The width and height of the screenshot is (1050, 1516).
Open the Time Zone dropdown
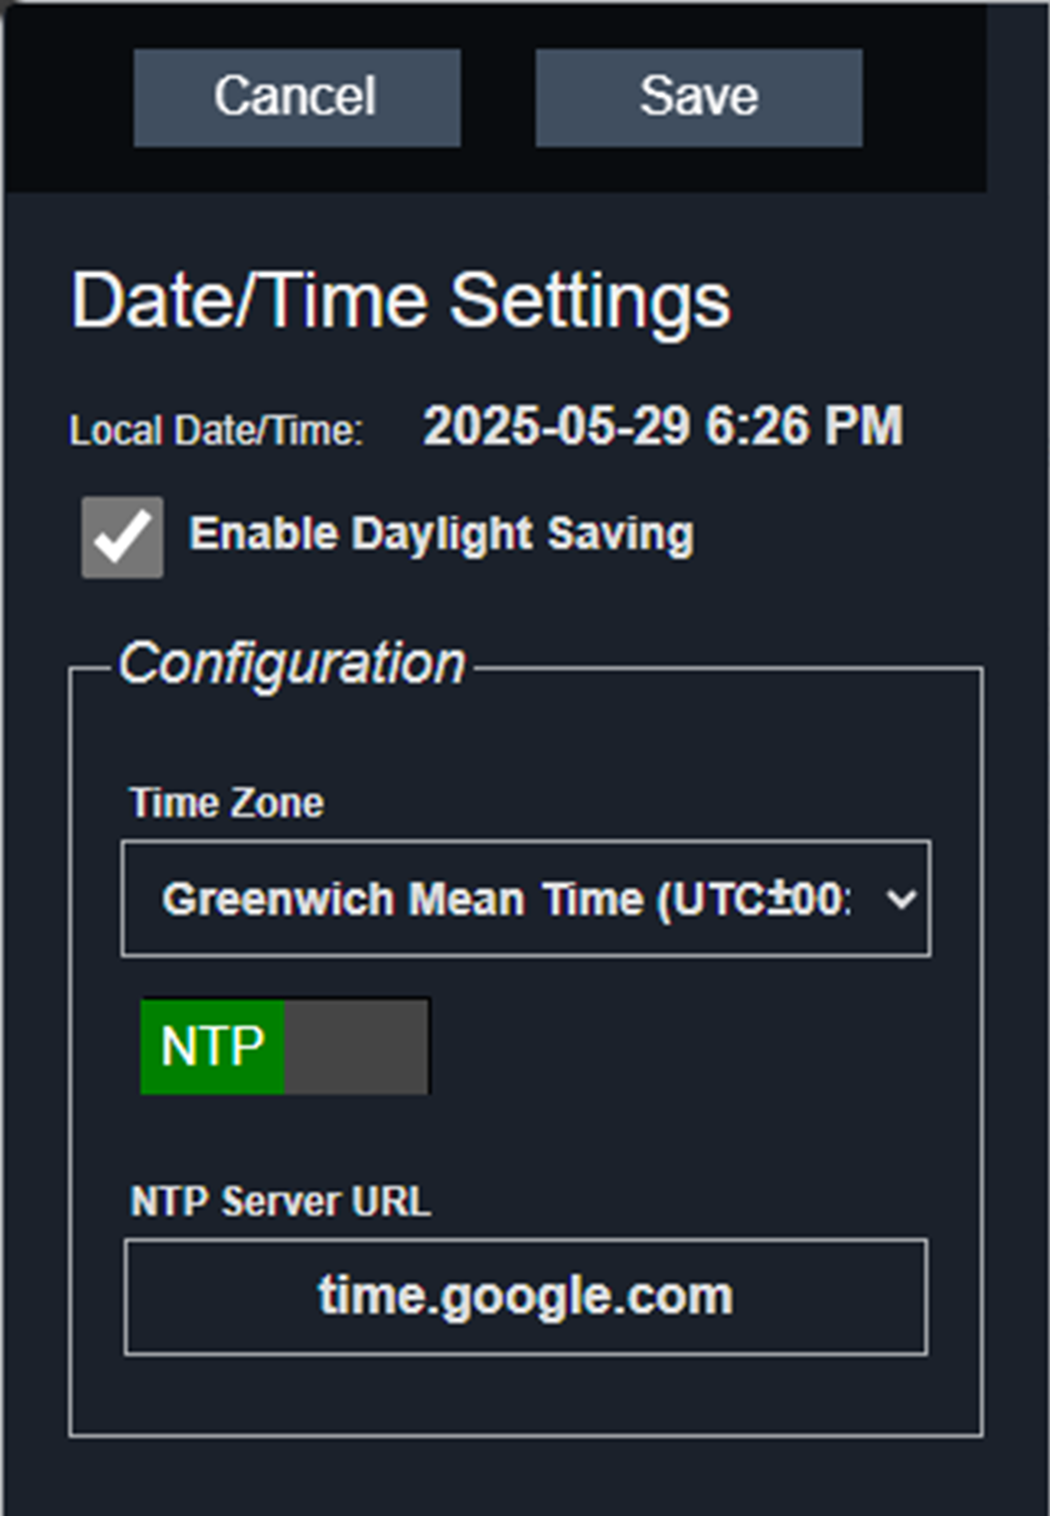[x=526, y=899]
